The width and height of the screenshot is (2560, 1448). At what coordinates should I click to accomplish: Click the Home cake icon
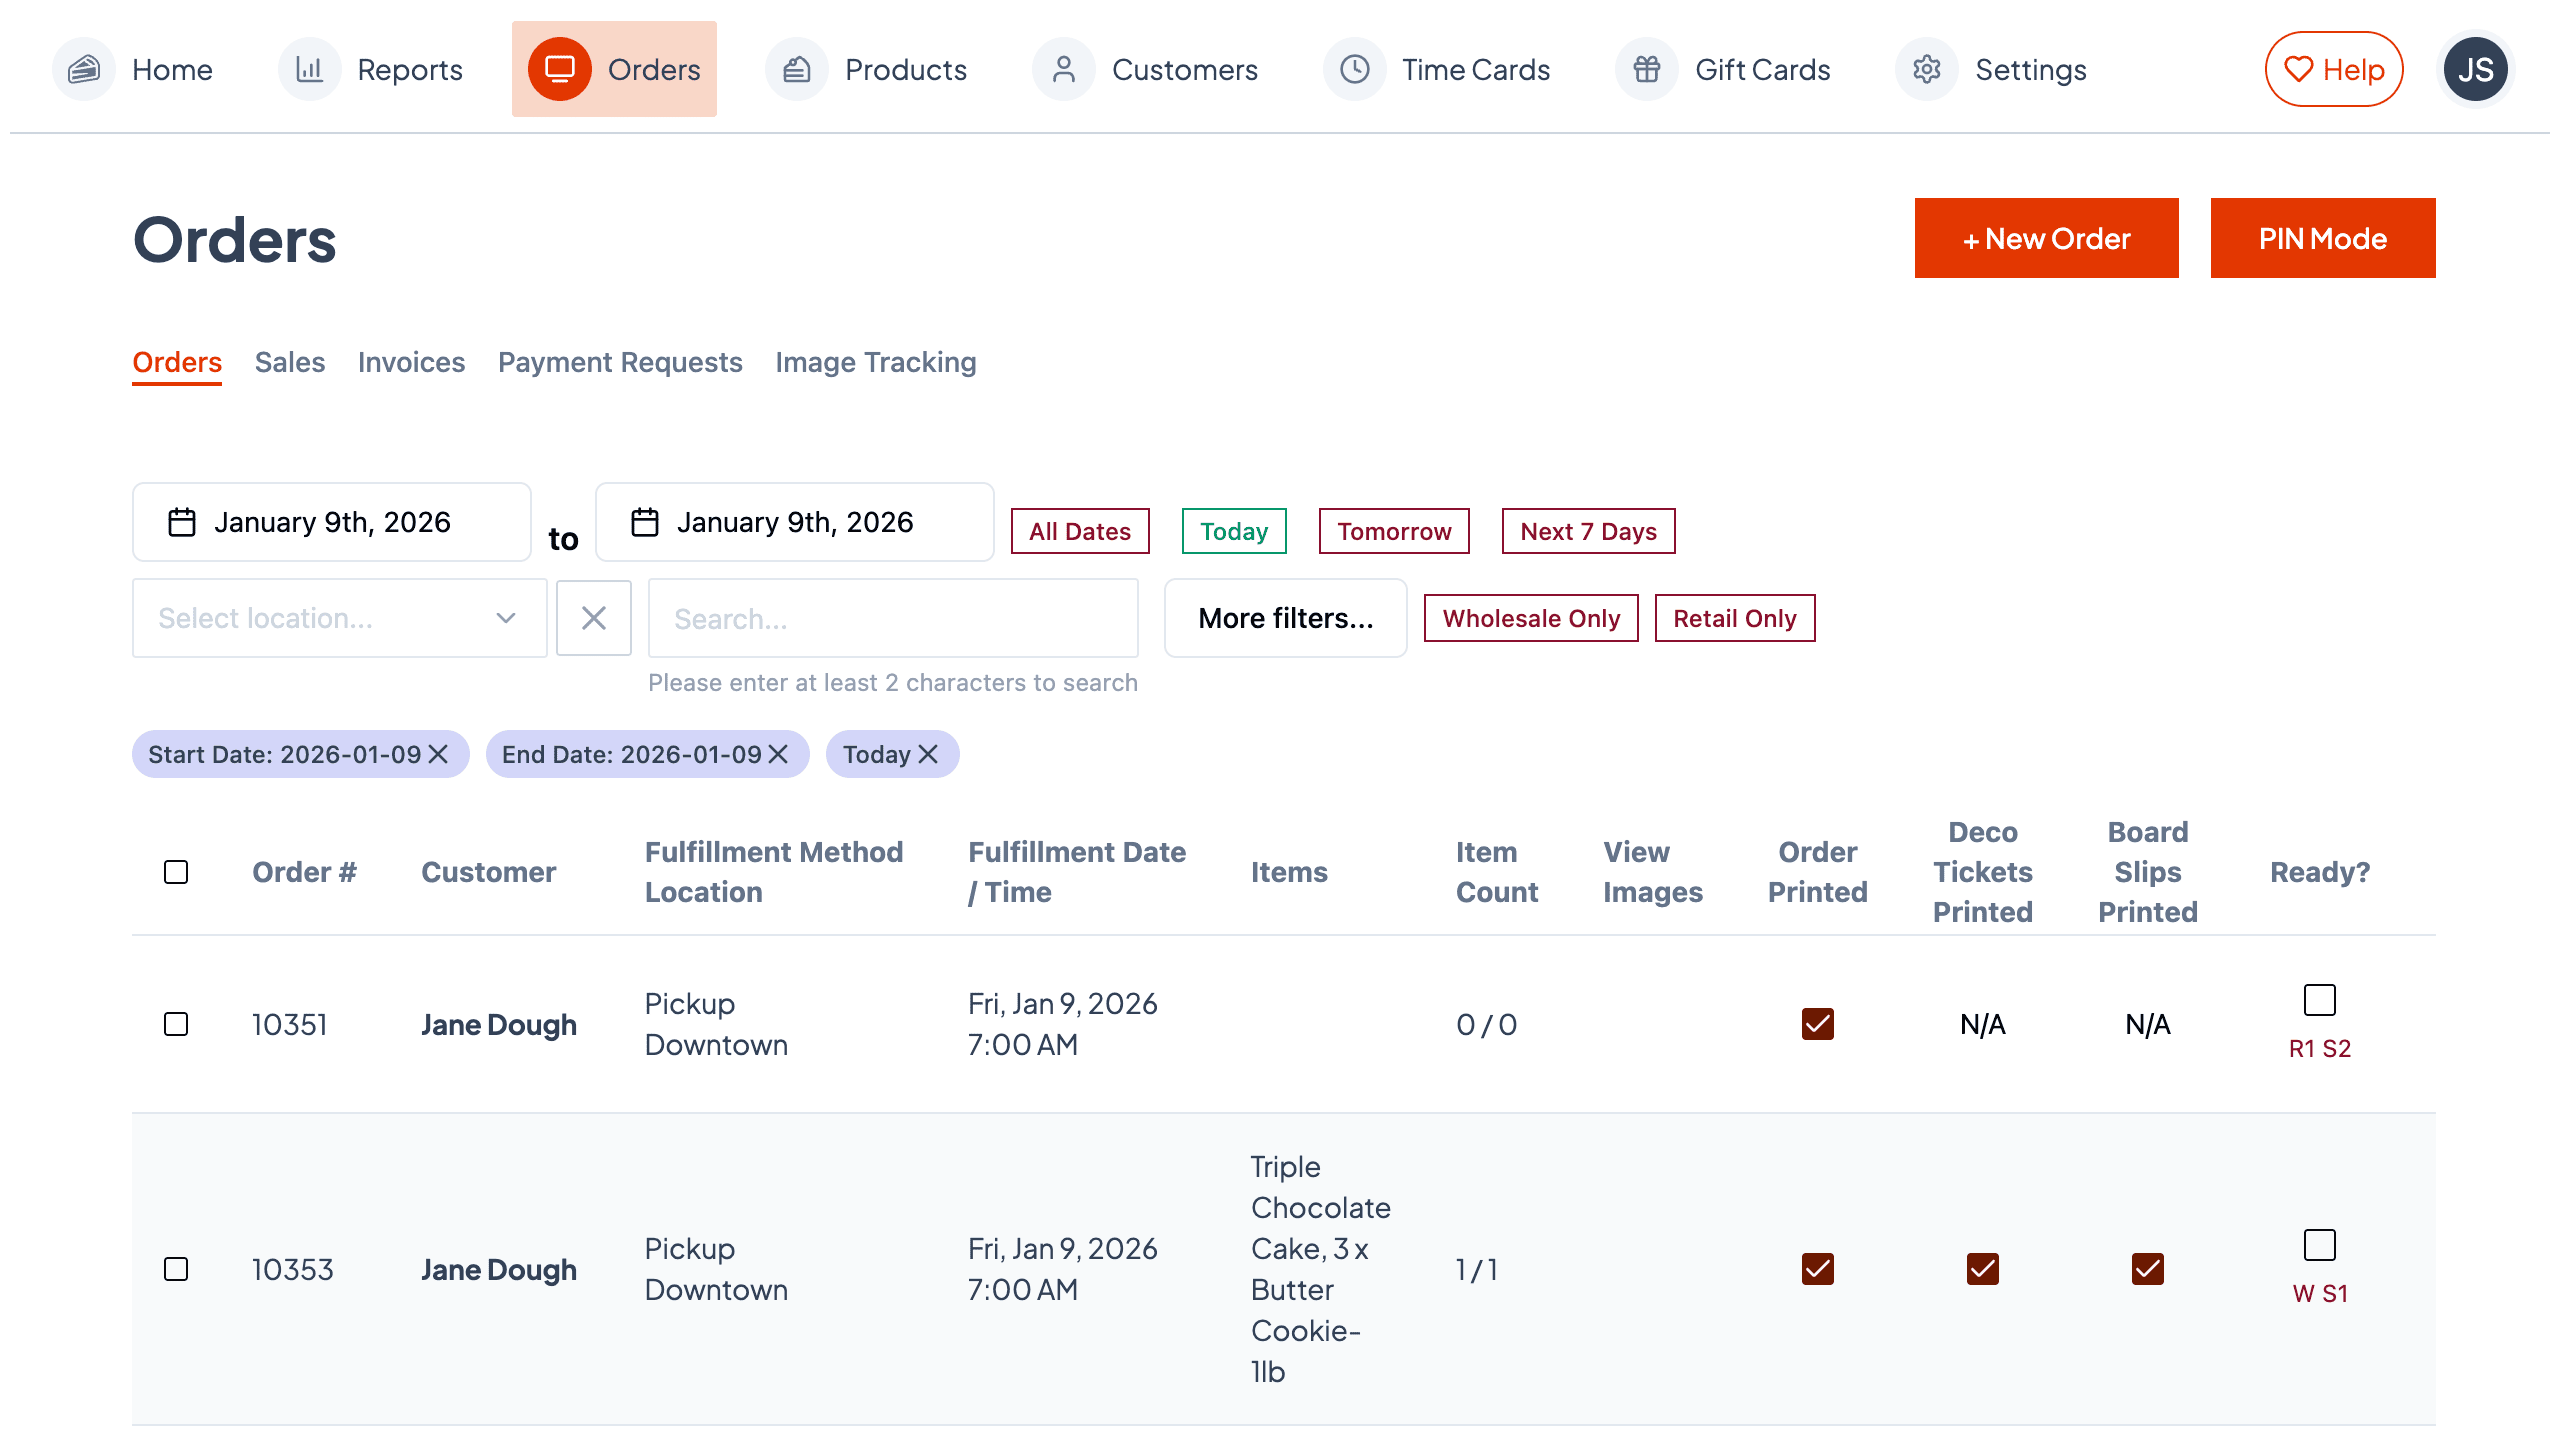84,69
